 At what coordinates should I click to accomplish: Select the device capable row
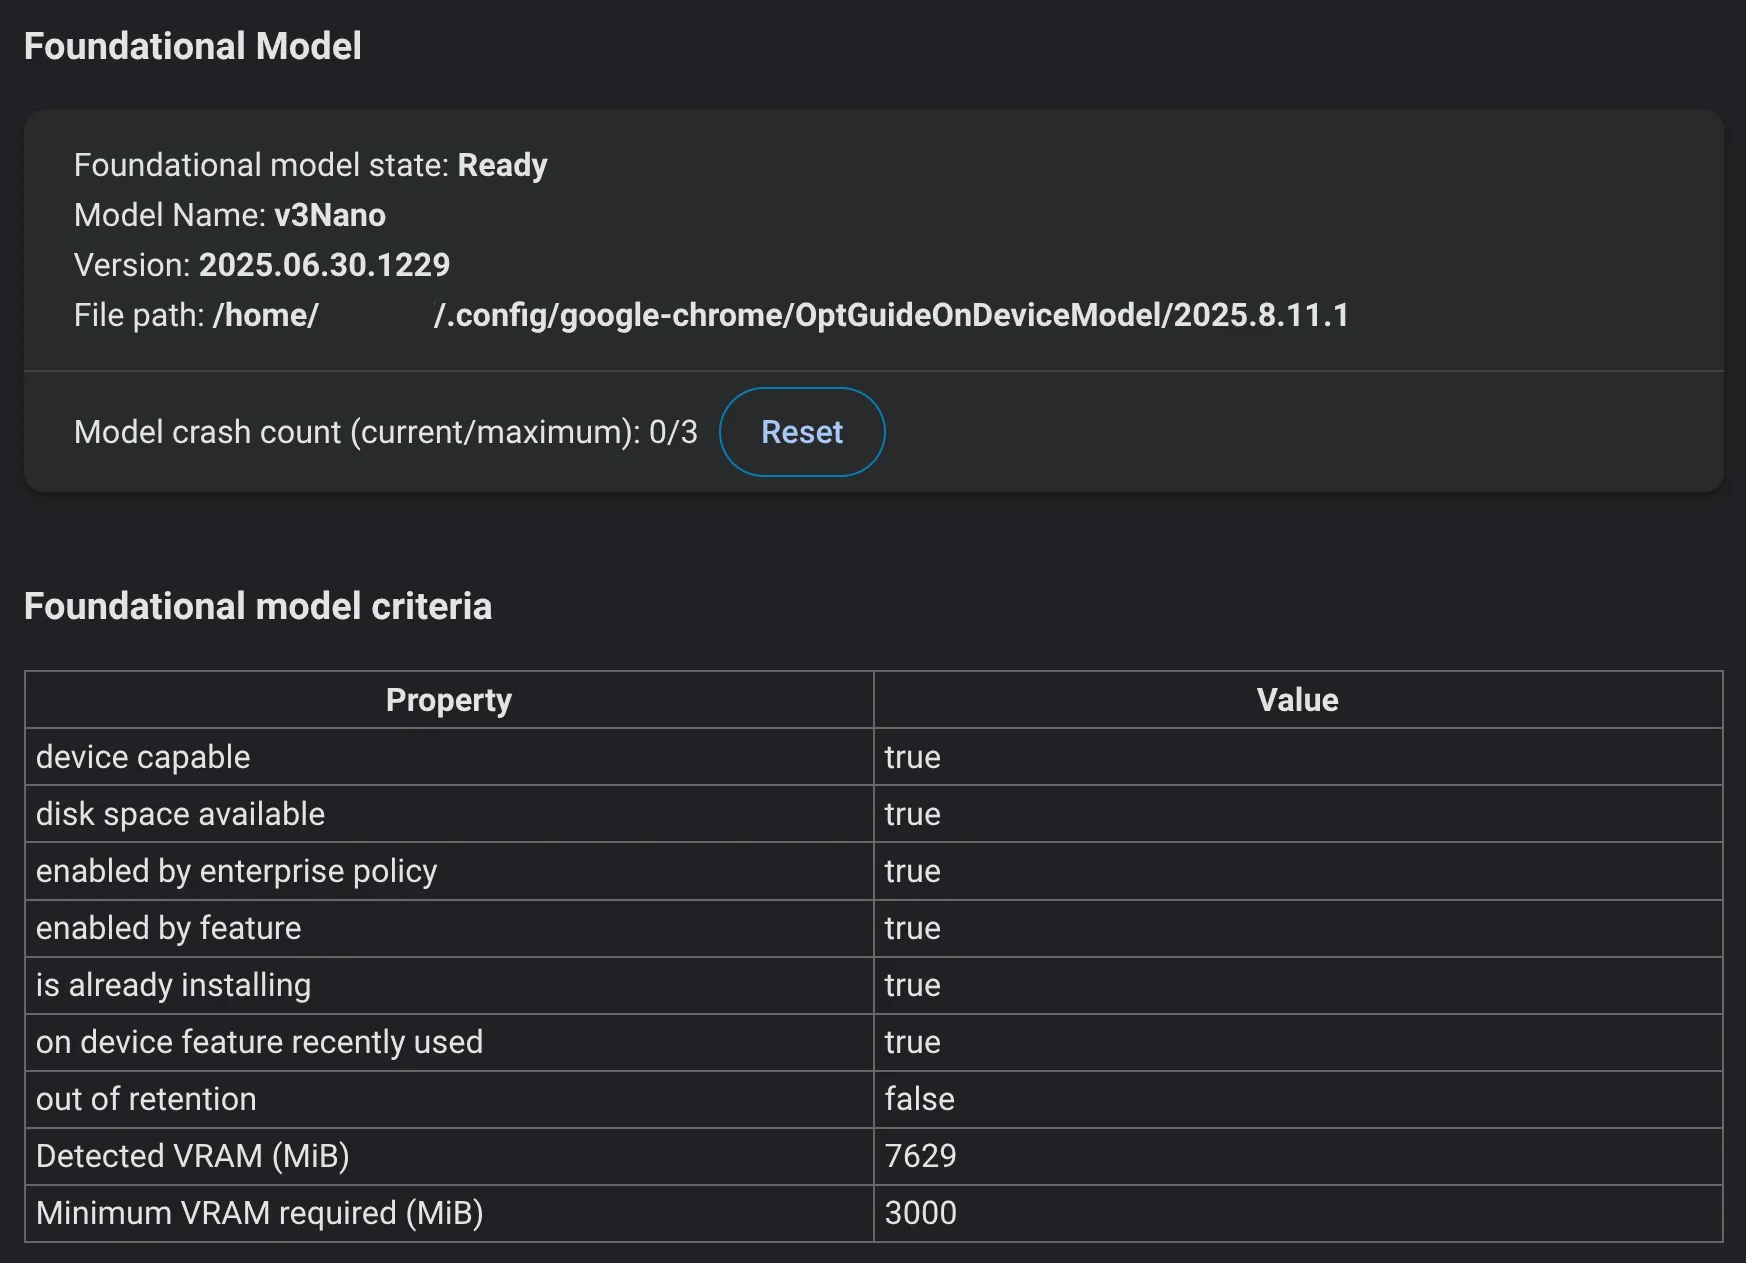point(142,757)
